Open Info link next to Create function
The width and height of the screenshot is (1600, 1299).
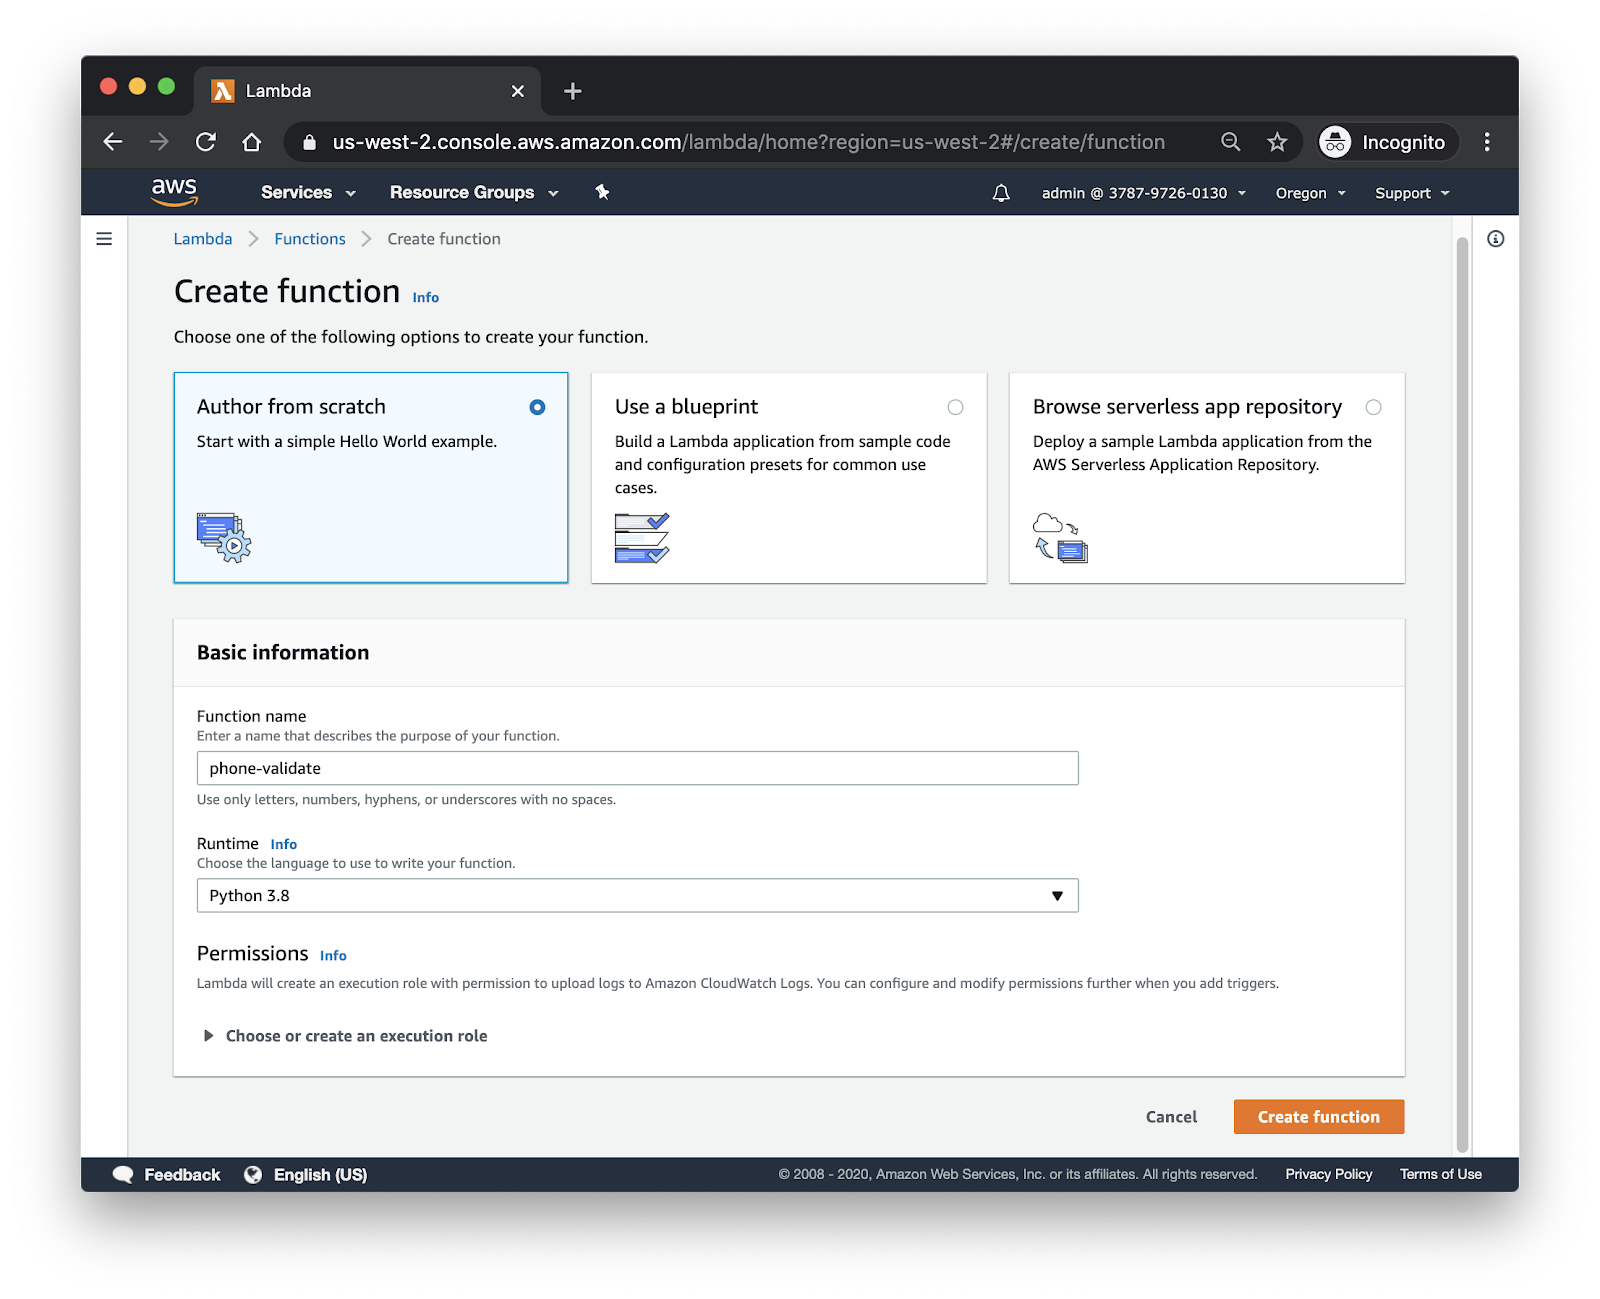pos(426,297)
